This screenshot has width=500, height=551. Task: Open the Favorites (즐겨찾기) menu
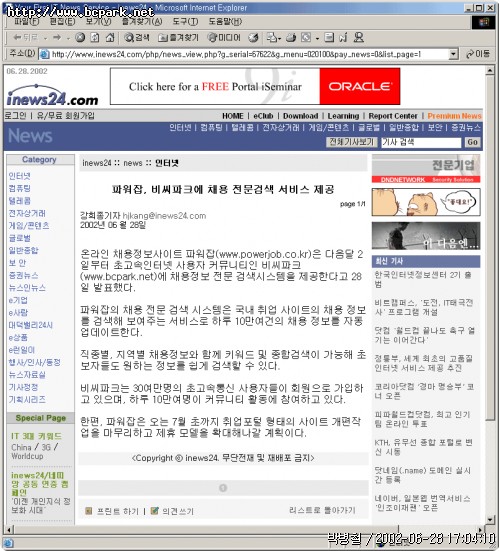tap(142, 21)
